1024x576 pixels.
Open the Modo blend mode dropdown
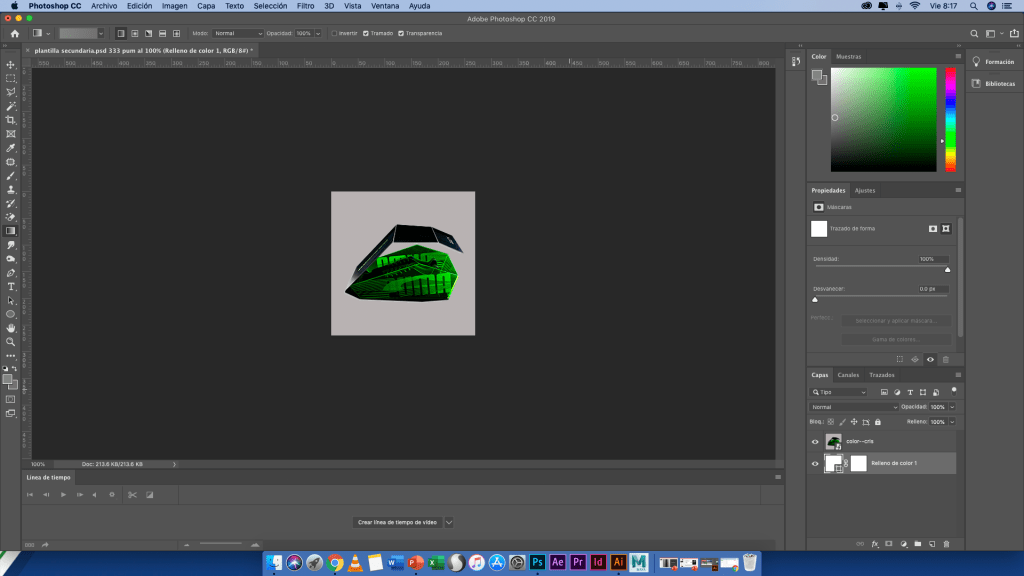pos(239,33)
